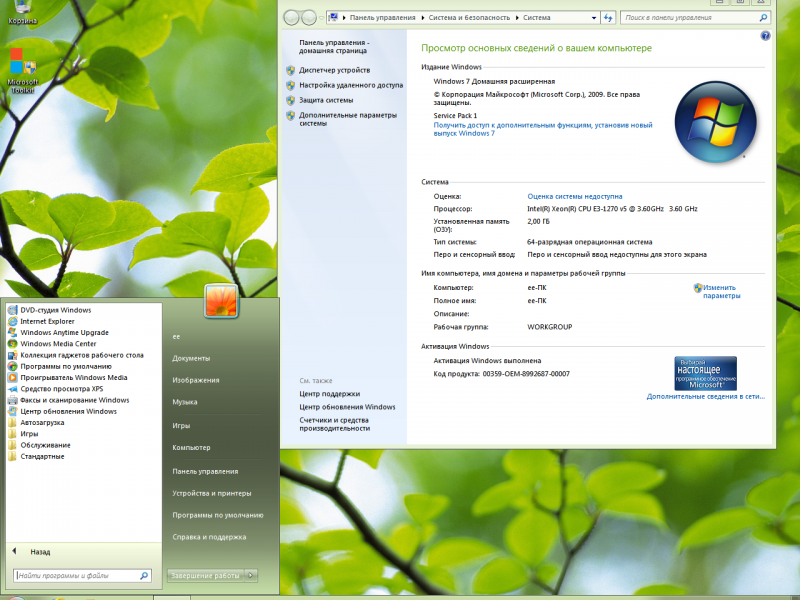Go back using the Control Panel back arrow
Image resolution: width=800 pixels, height=600 pixels.
pos(291,18)
